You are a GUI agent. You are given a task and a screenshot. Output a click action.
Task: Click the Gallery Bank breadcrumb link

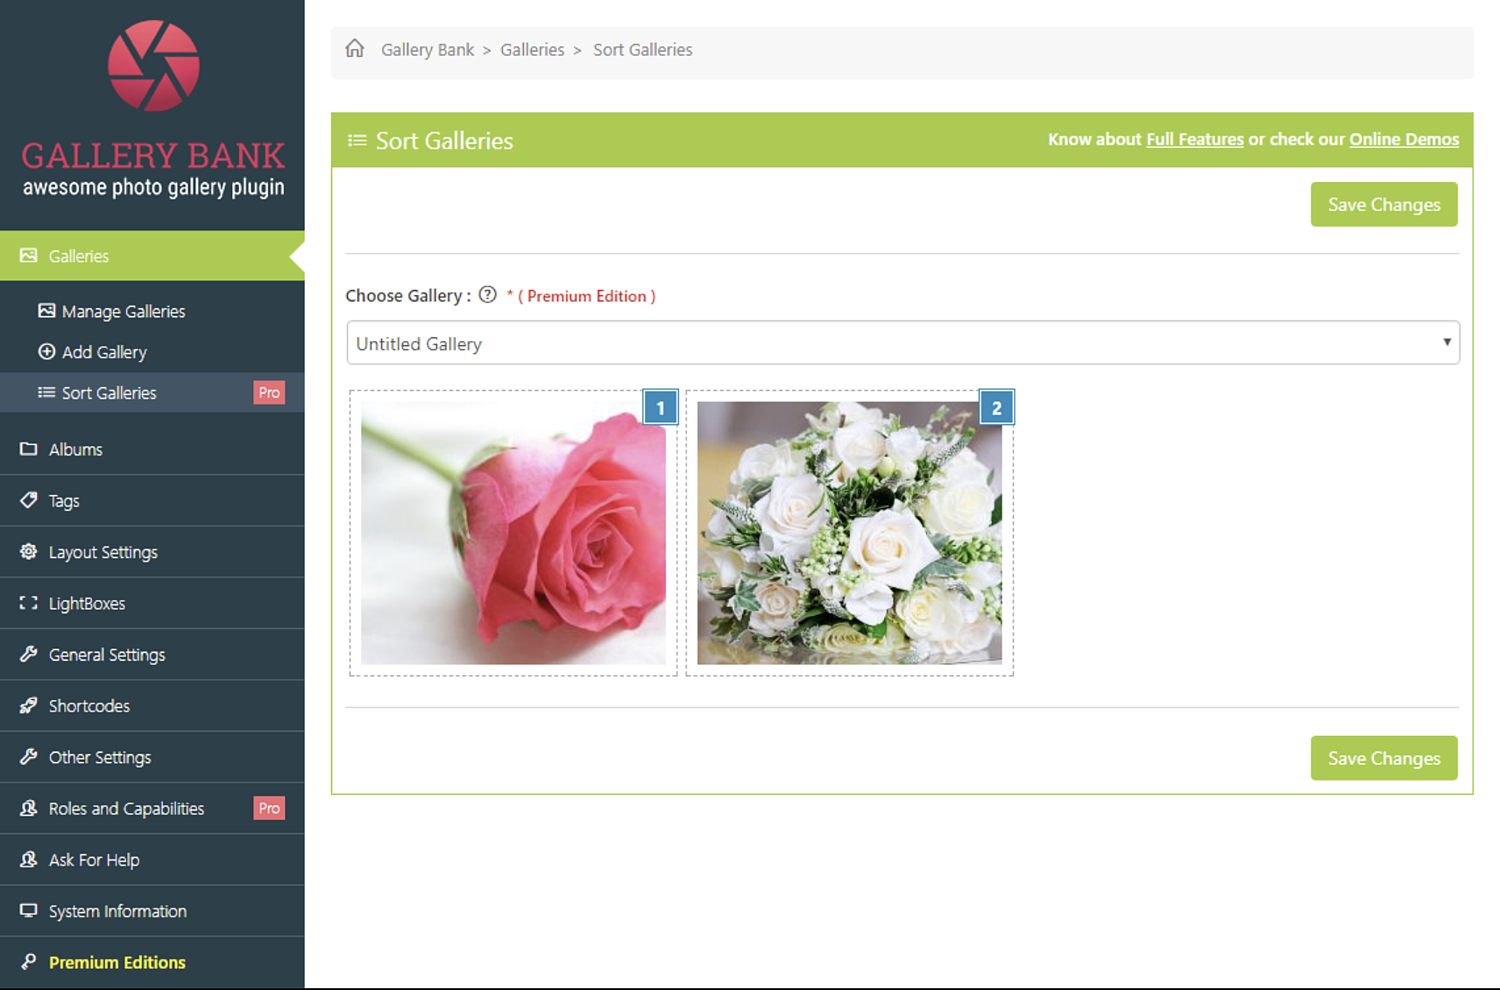pos(428,49)
